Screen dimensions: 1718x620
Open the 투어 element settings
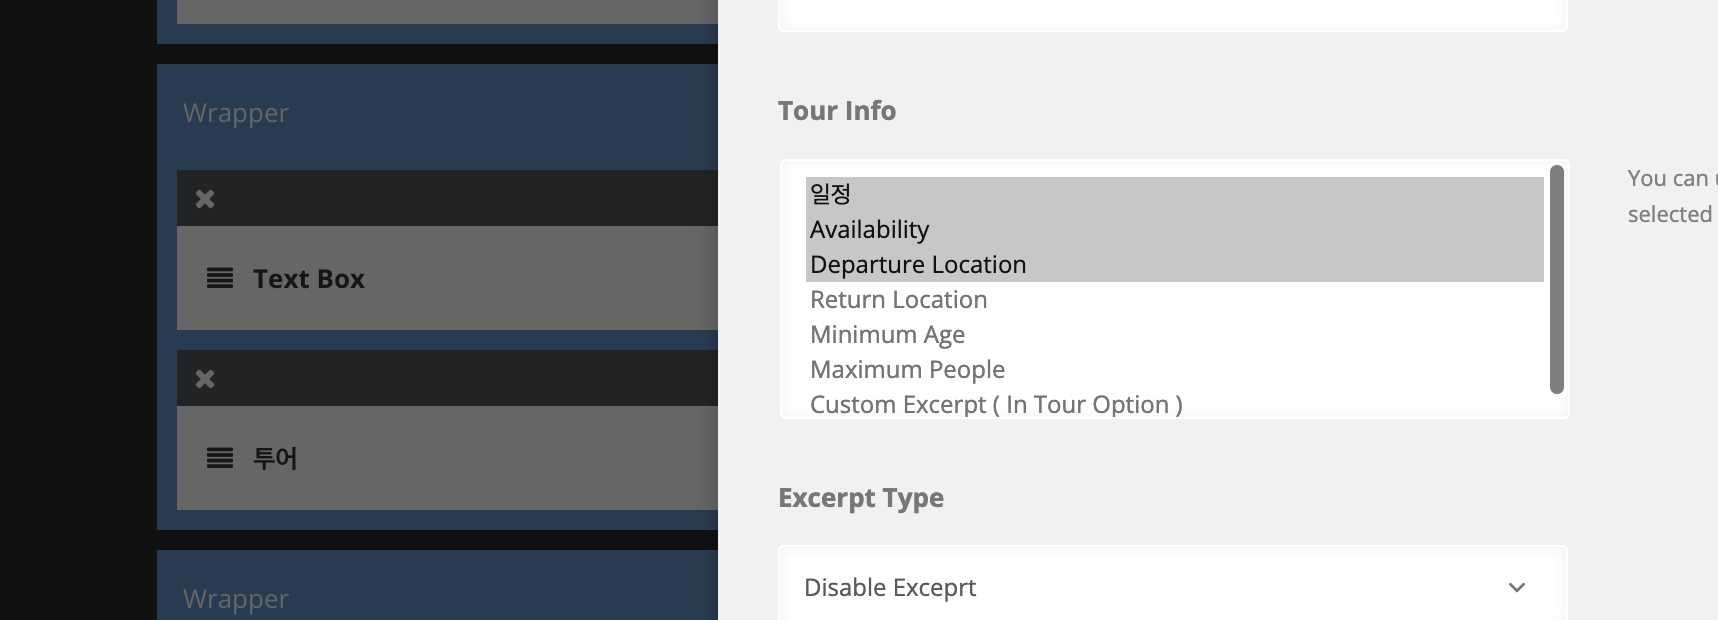(x=275, y=458)
